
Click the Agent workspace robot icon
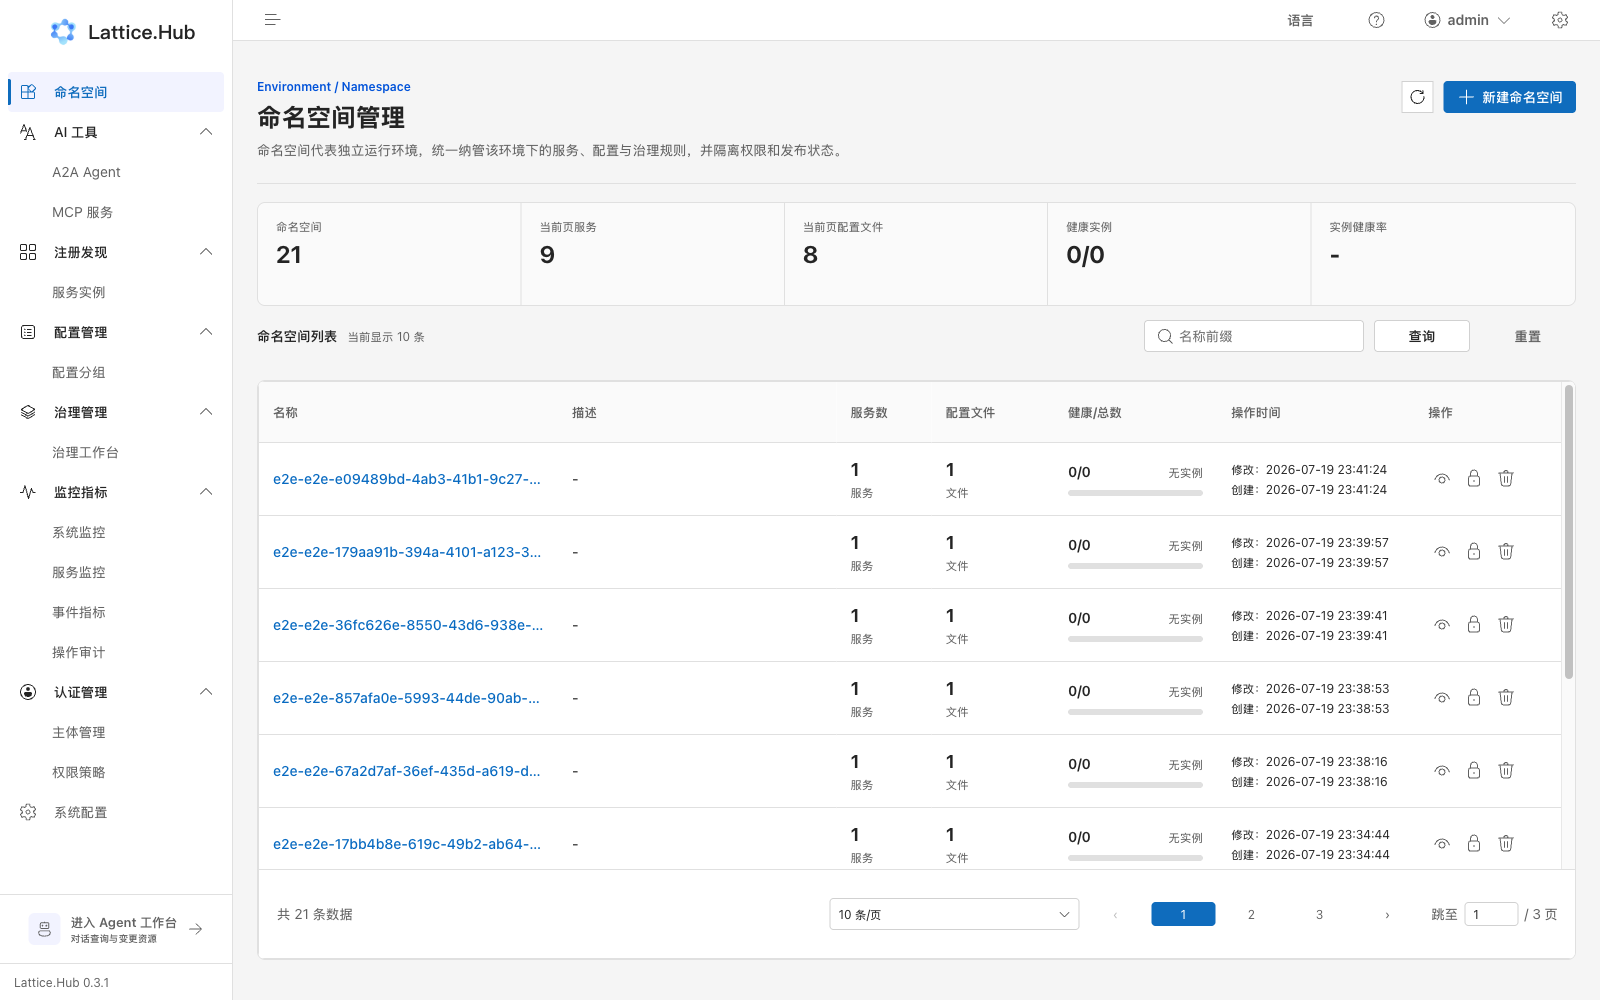point(44,929)
